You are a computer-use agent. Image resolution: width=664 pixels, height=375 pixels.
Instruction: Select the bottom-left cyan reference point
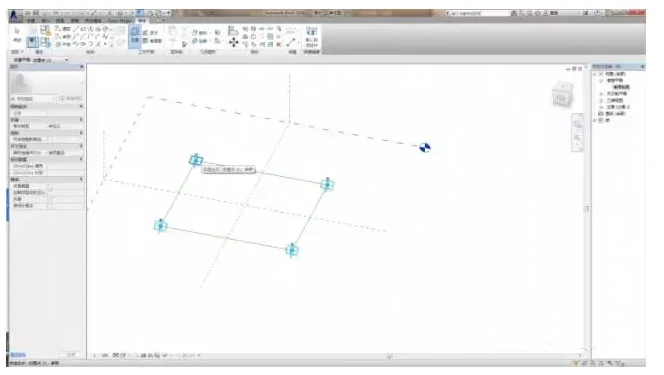click(160, 225)
